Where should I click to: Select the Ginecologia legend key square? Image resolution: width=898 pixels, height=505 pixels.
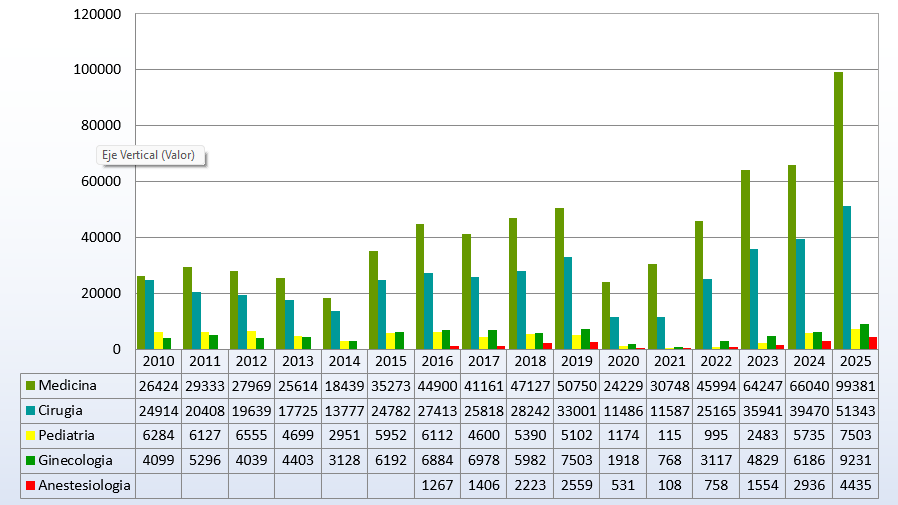pyautogui.click(x=30, y=460)
